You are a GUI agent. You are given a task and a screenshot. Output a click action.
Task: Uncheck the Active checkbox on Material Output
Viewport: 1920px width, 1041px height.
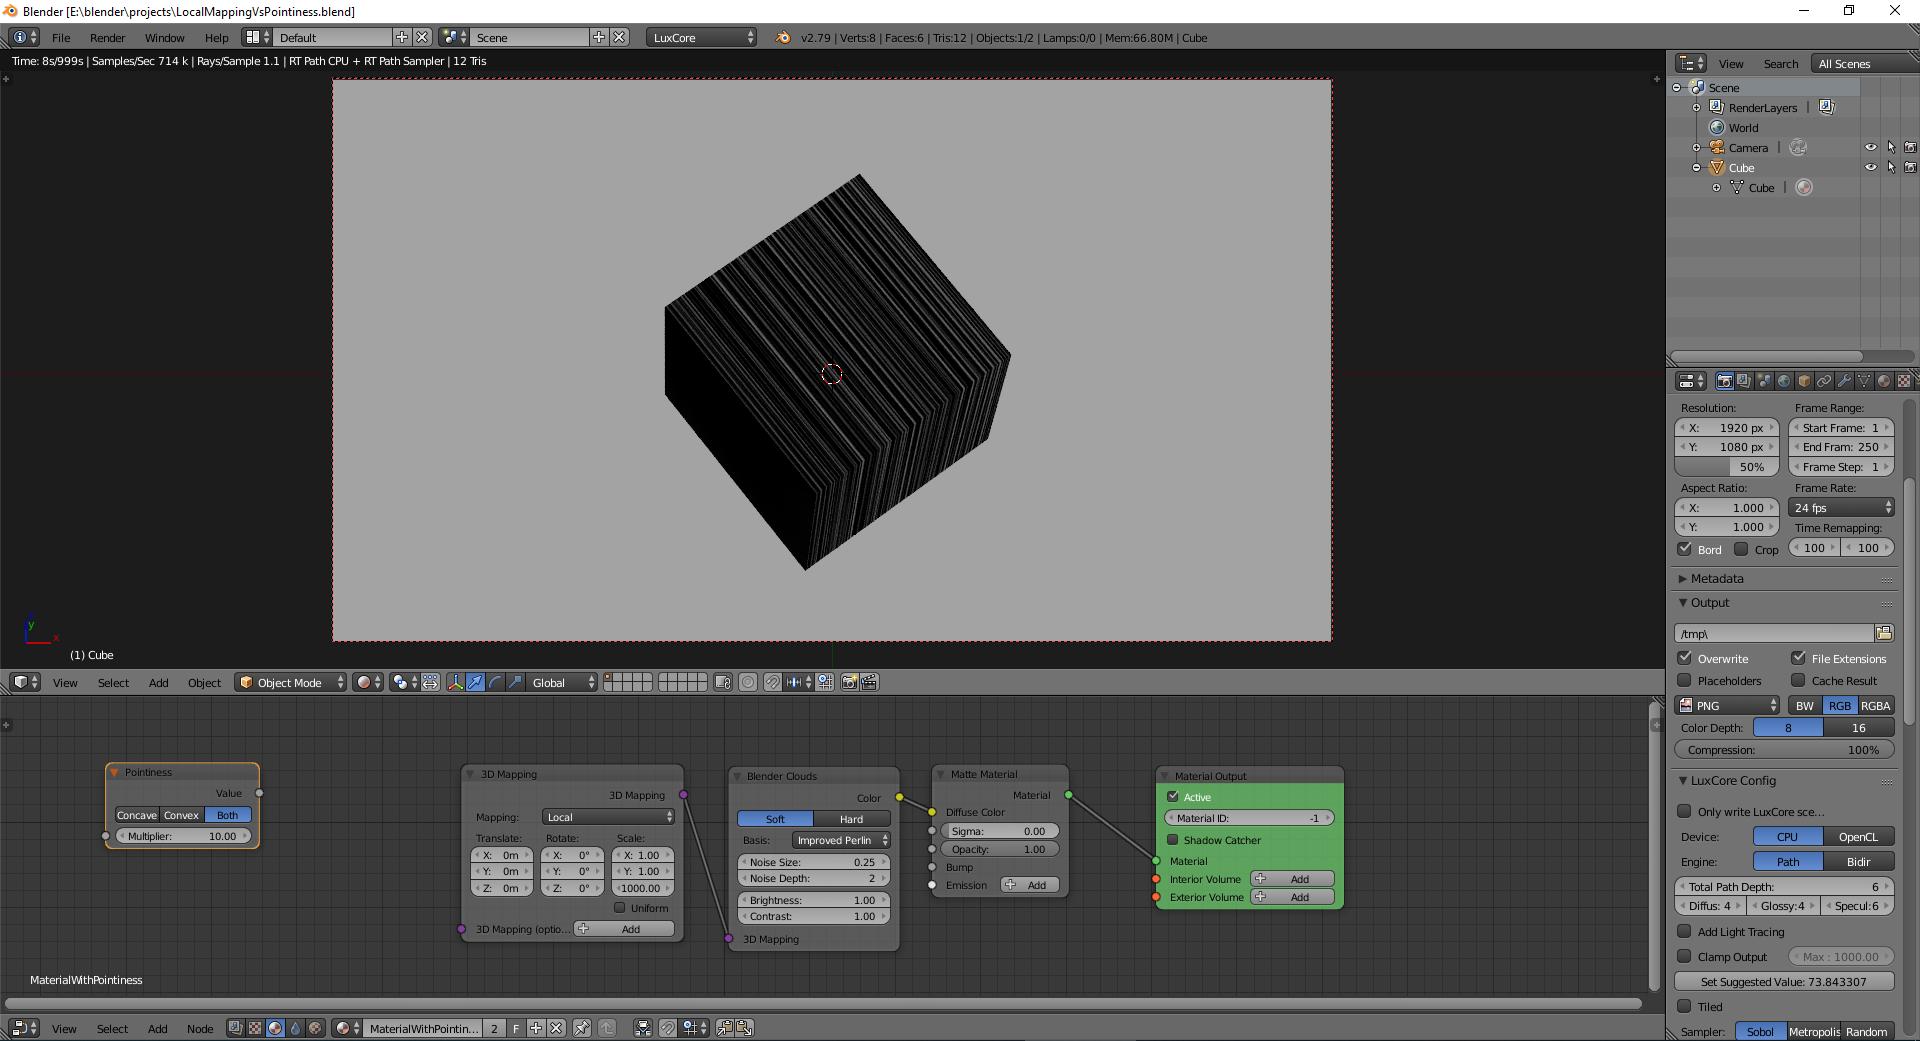click(1174, 797)
